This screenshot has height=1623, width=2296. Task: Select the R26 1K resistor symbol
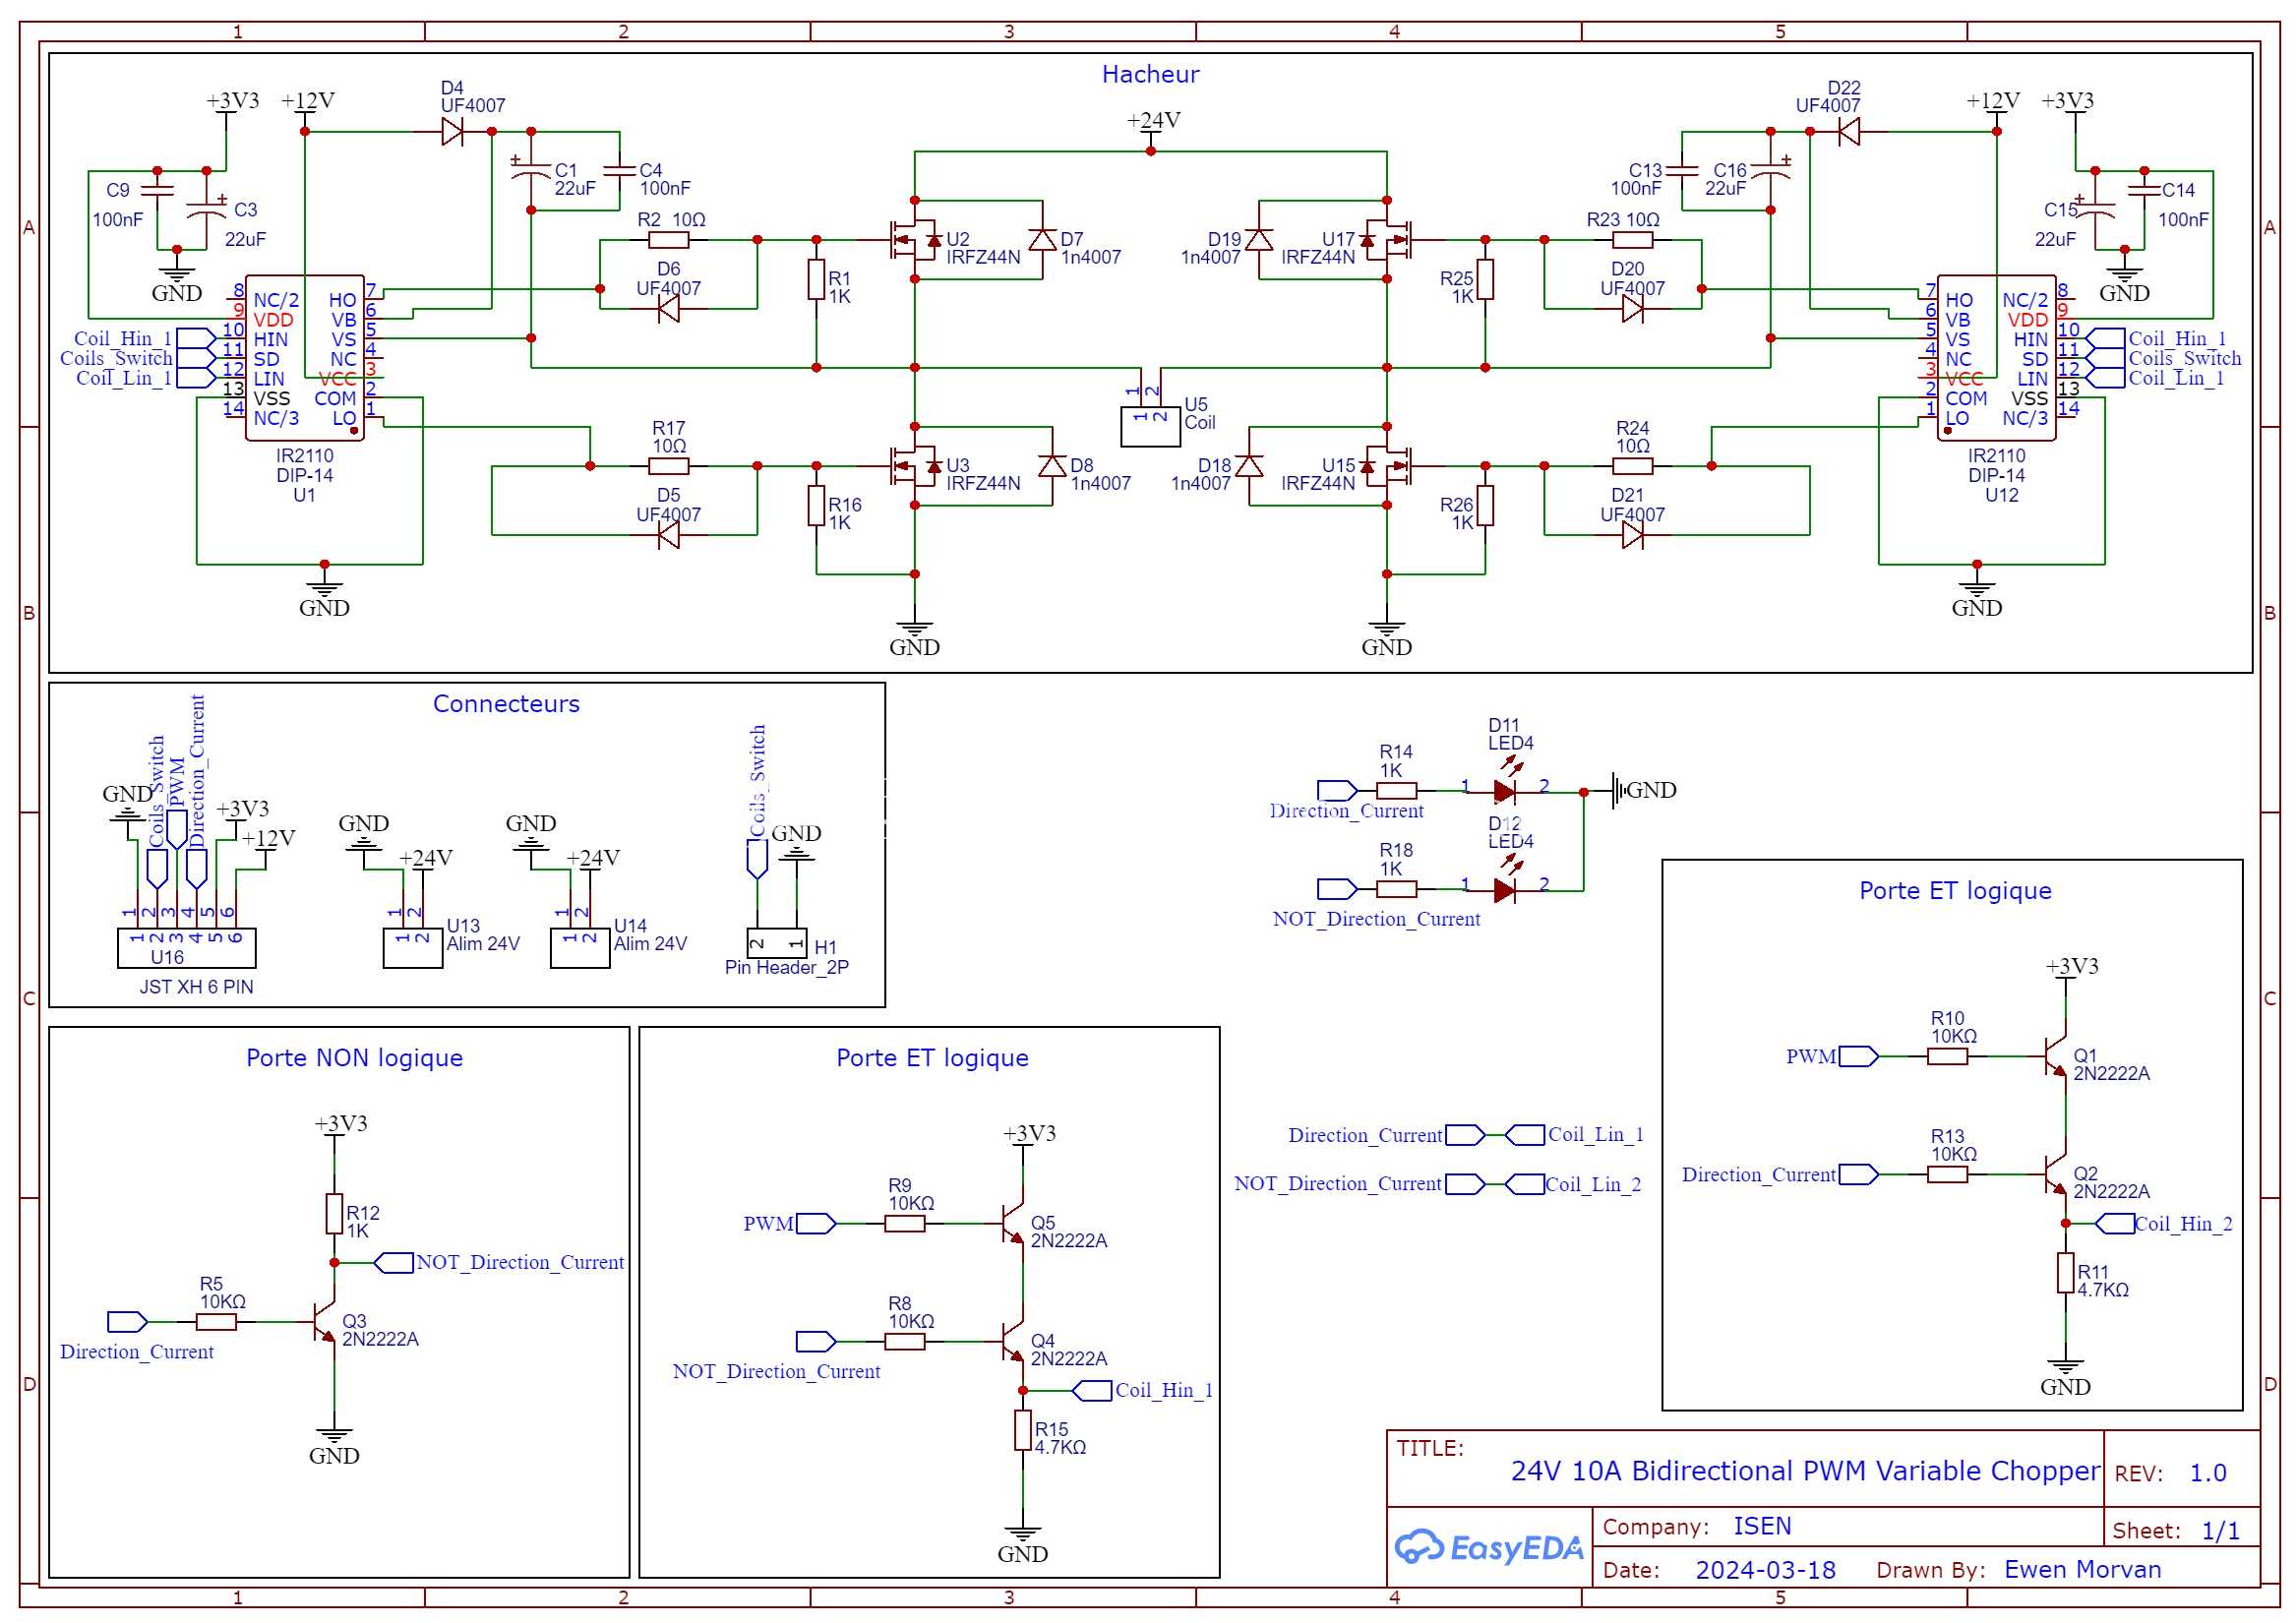[x=1485, y=506]
